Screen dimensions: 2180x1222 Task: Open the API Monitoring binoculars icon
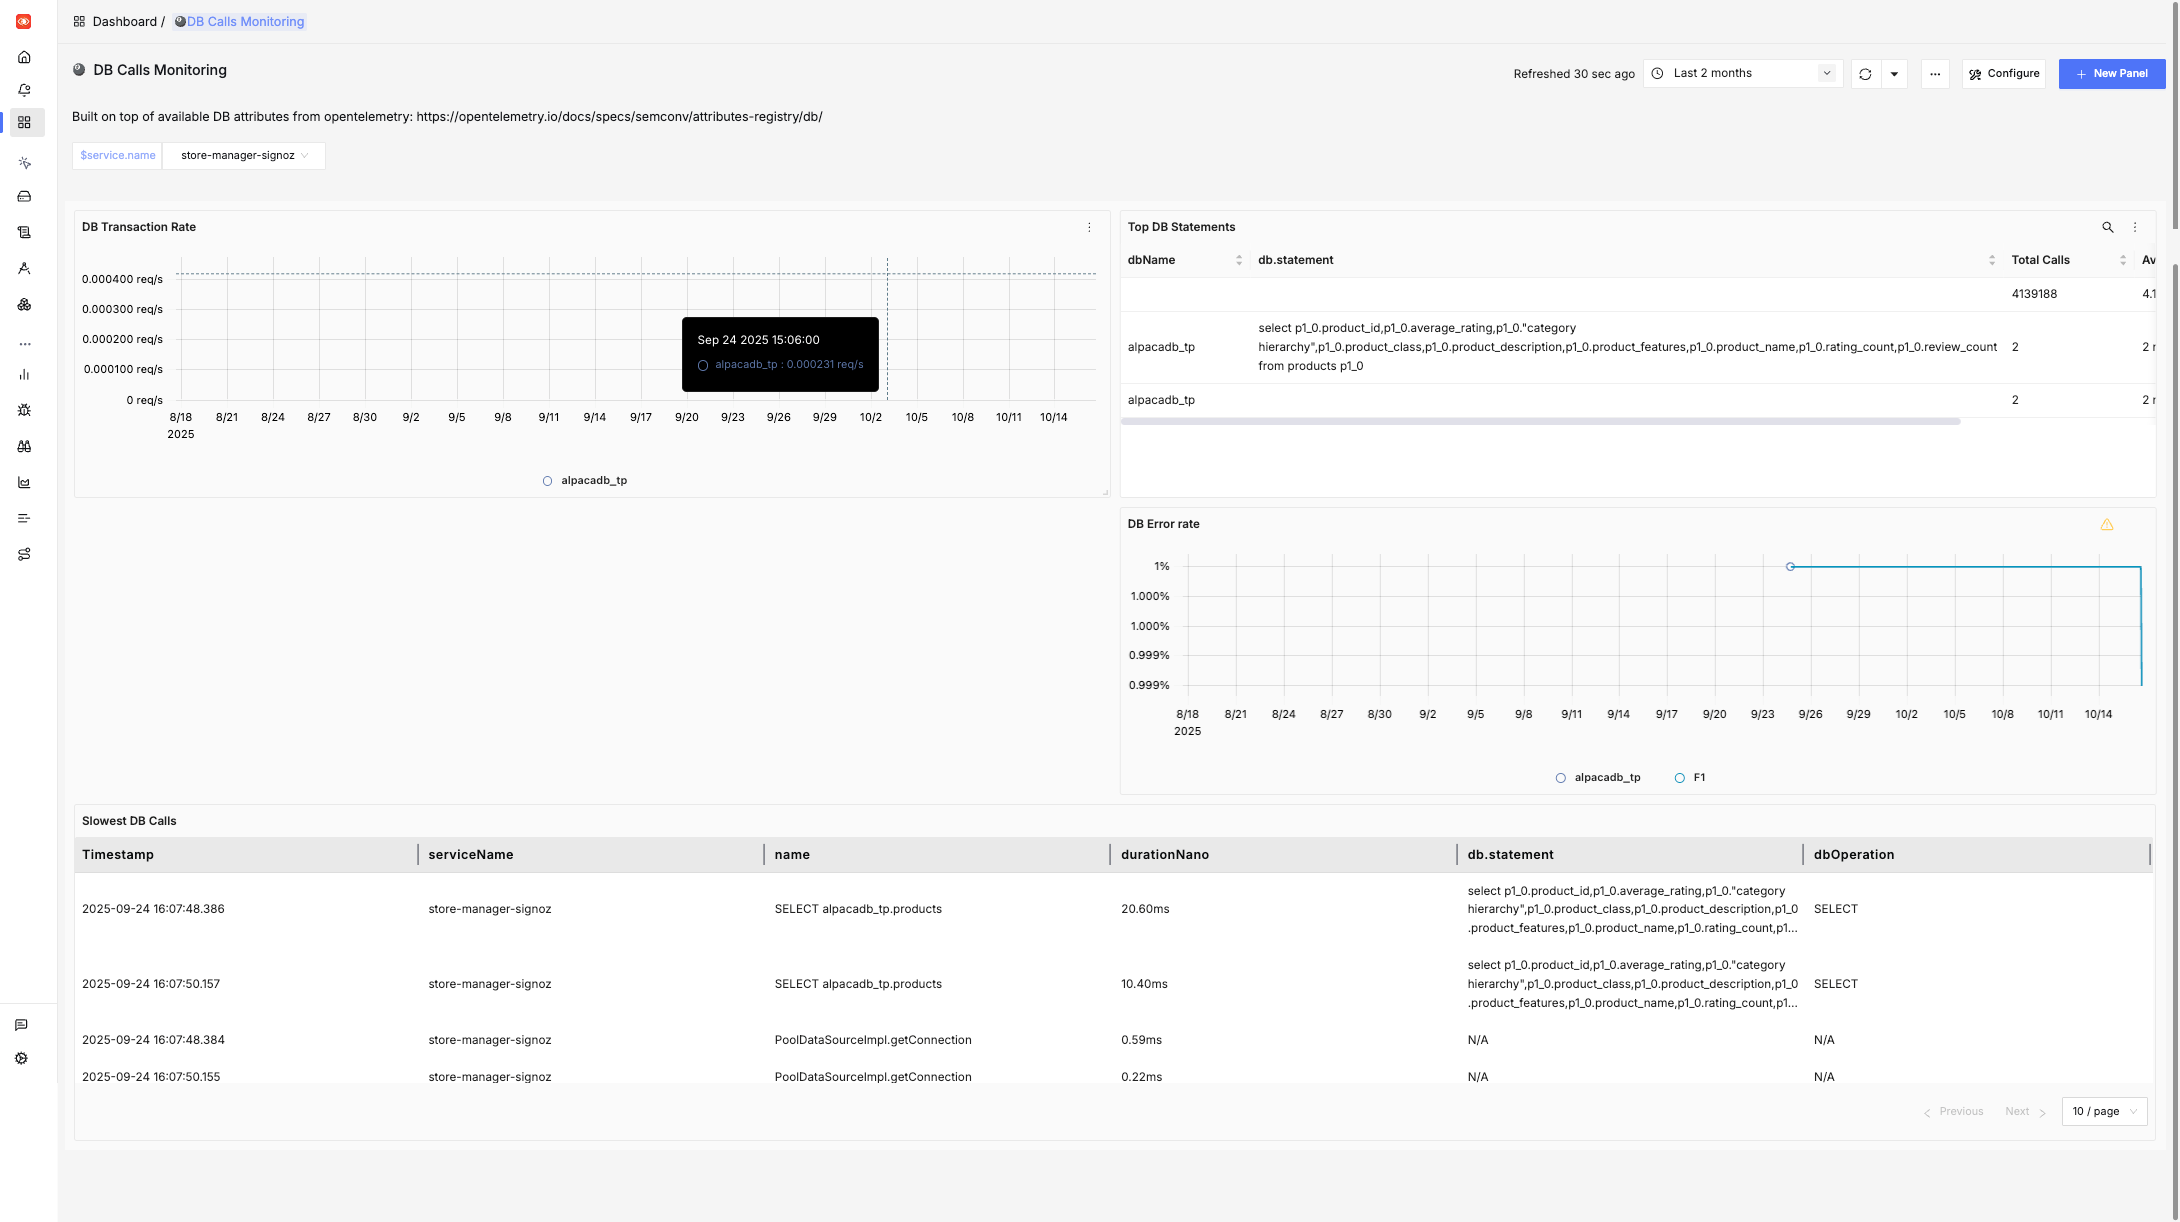pyautogui.click(x=24, y=446)
